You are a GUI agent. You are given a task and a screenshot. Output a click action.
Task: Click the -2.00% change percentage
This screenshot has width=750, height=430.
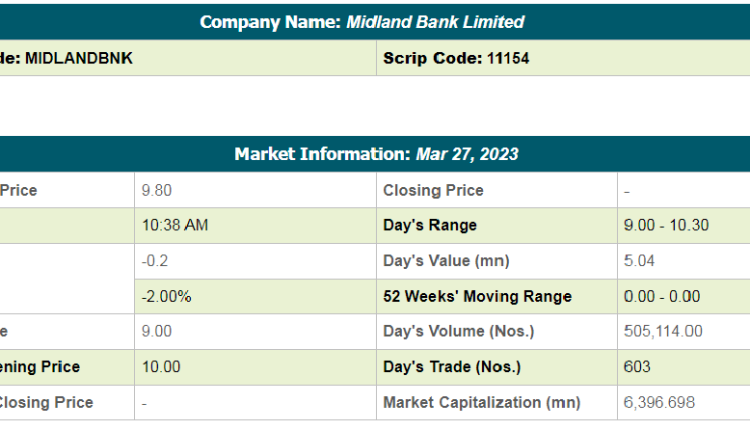pos(166,296)
